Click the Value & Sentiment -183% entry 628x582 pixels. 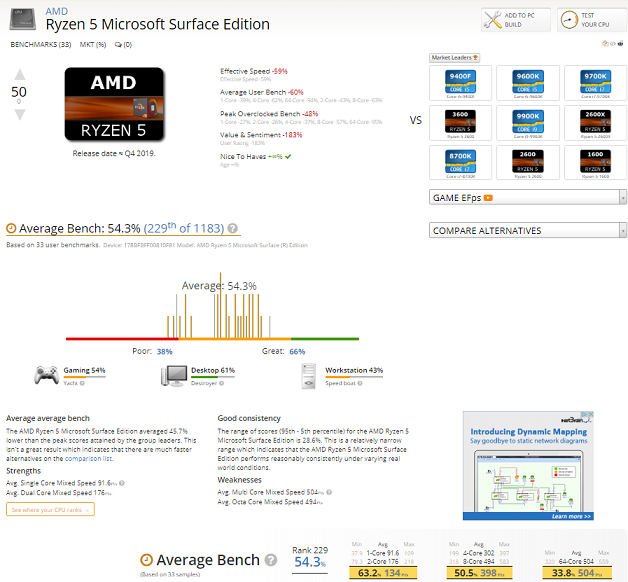click(261, 135)
